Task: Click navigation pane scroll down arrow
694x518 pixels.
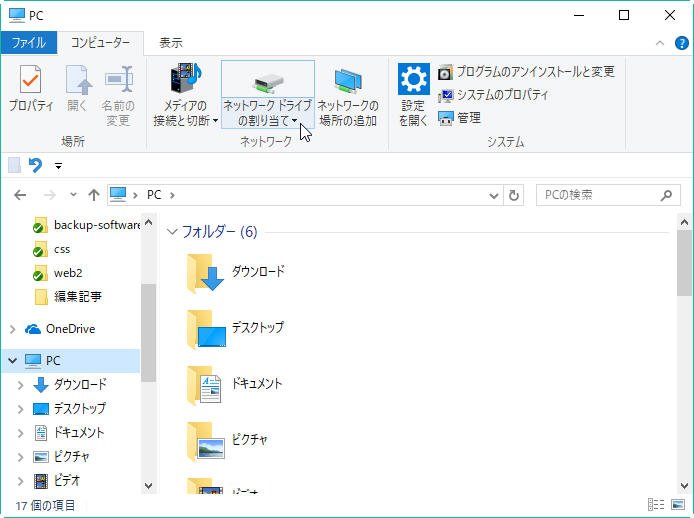Action: (149, 486)
